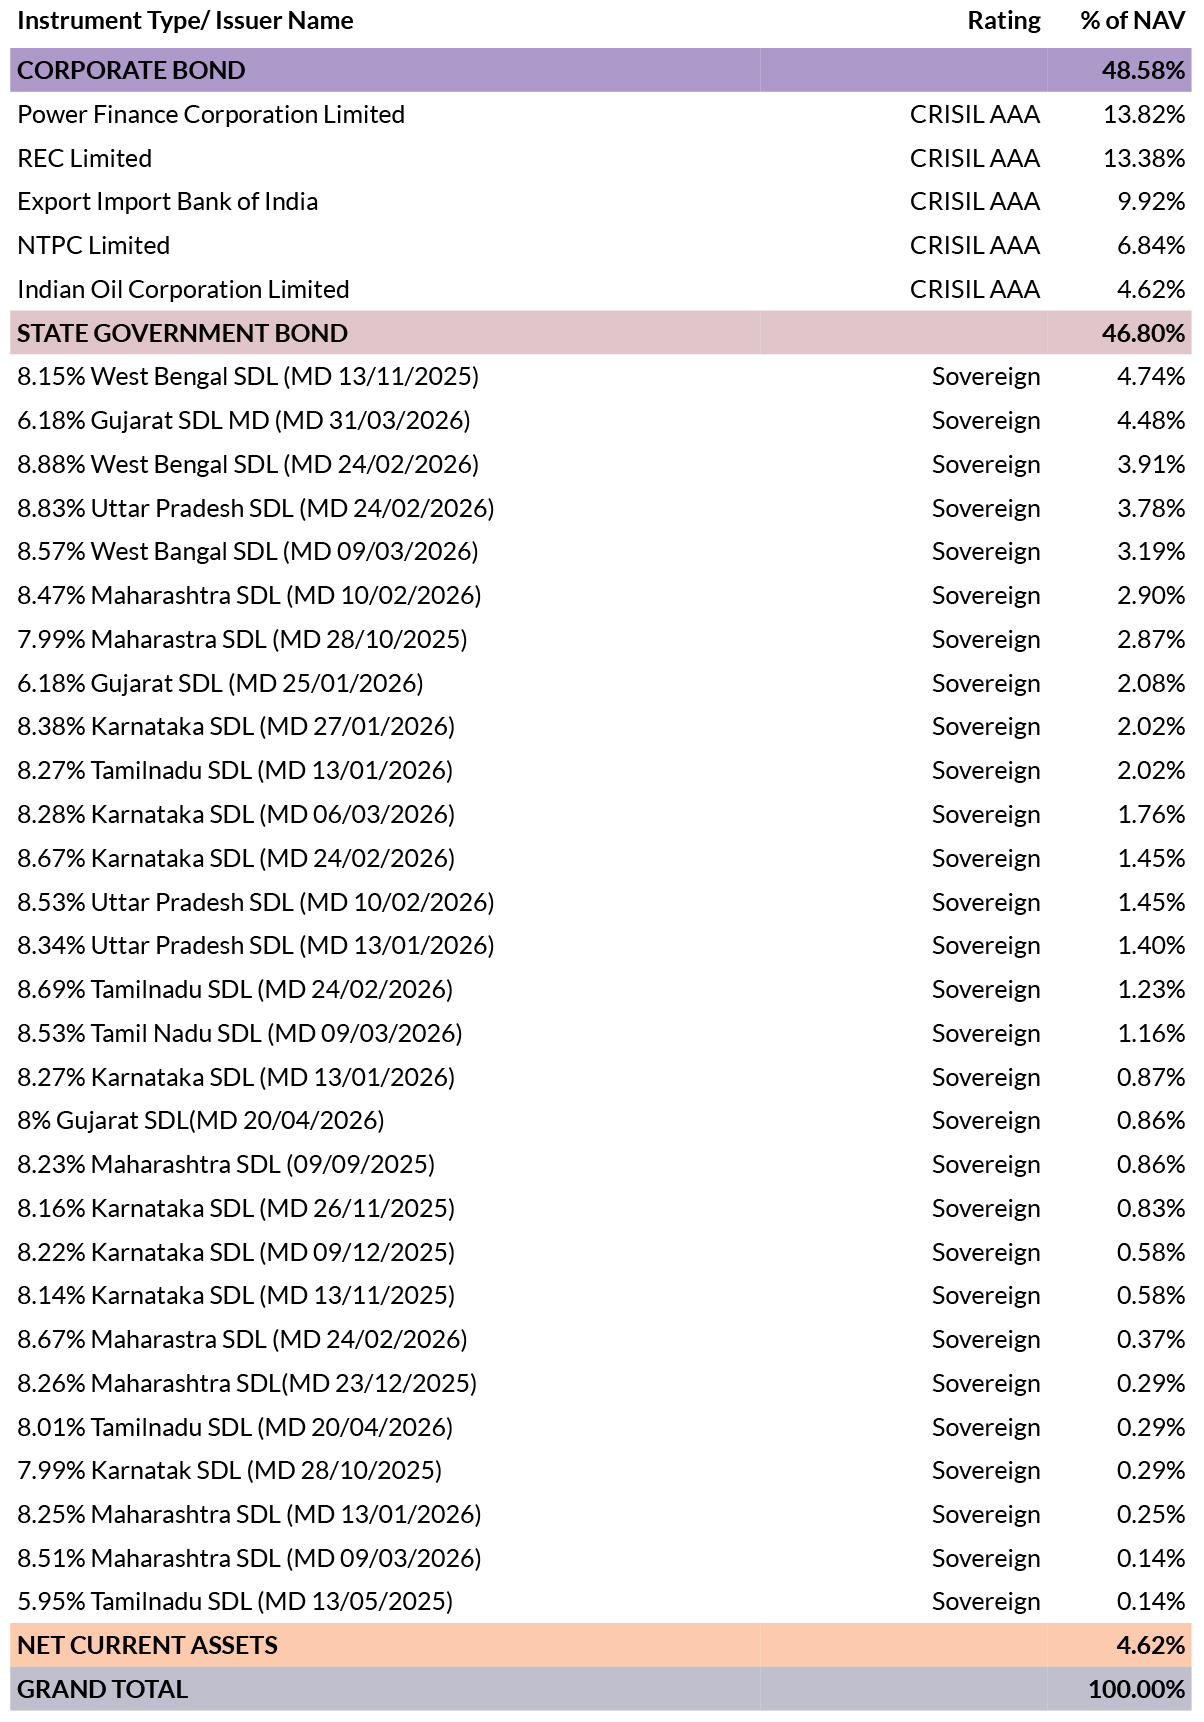
Task: Click the GRAND TOTAL row
Action: click(x=601, y=1689)
